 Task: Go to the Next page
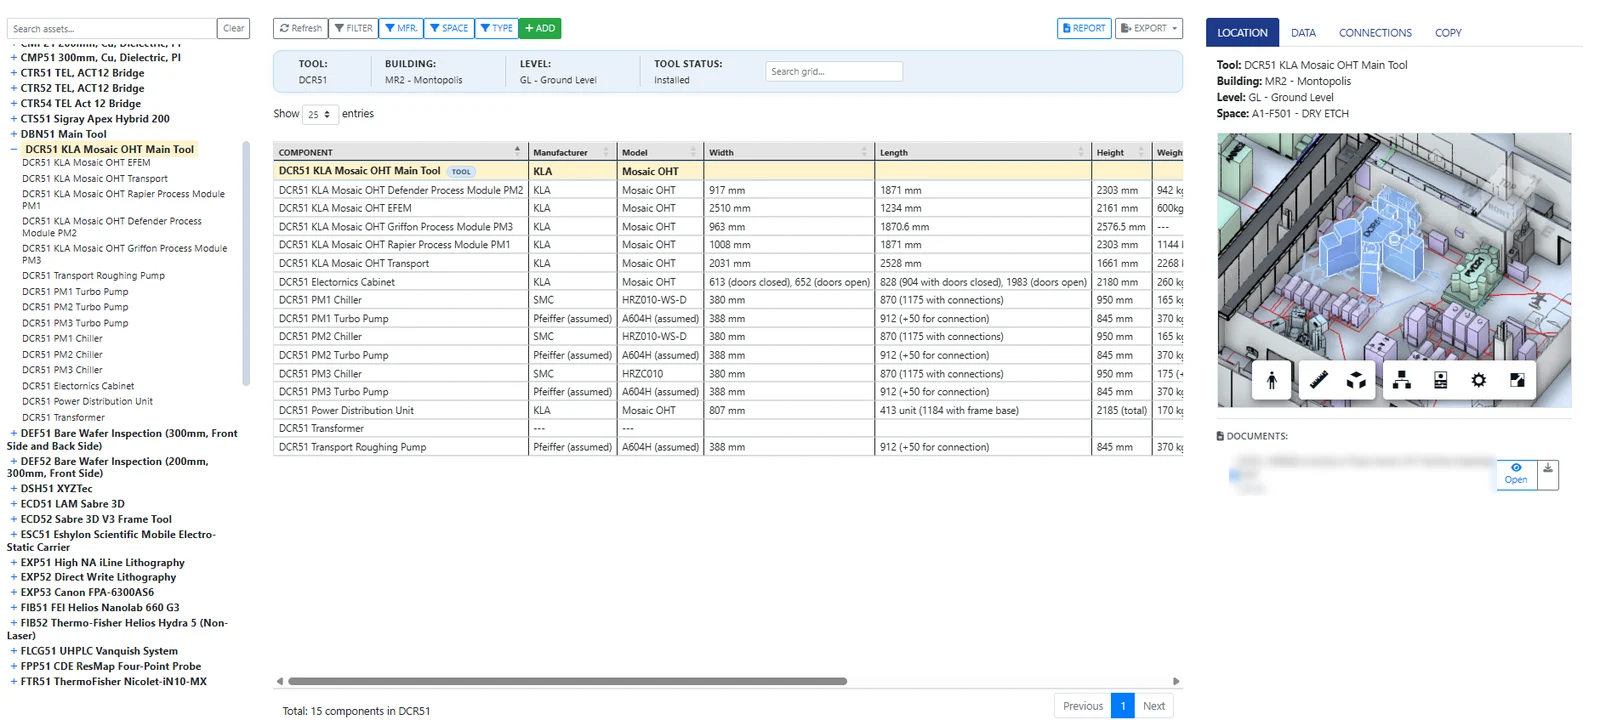[1154, 706]
